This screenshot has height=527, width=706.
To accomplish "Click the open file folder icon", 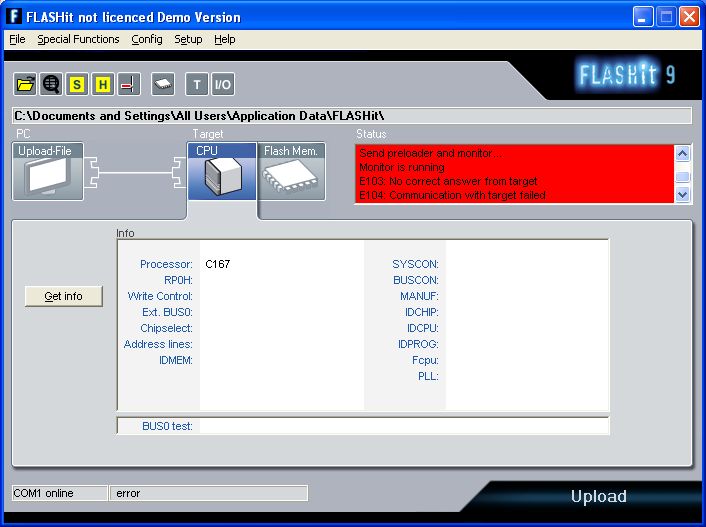I will tap(25, 84).
